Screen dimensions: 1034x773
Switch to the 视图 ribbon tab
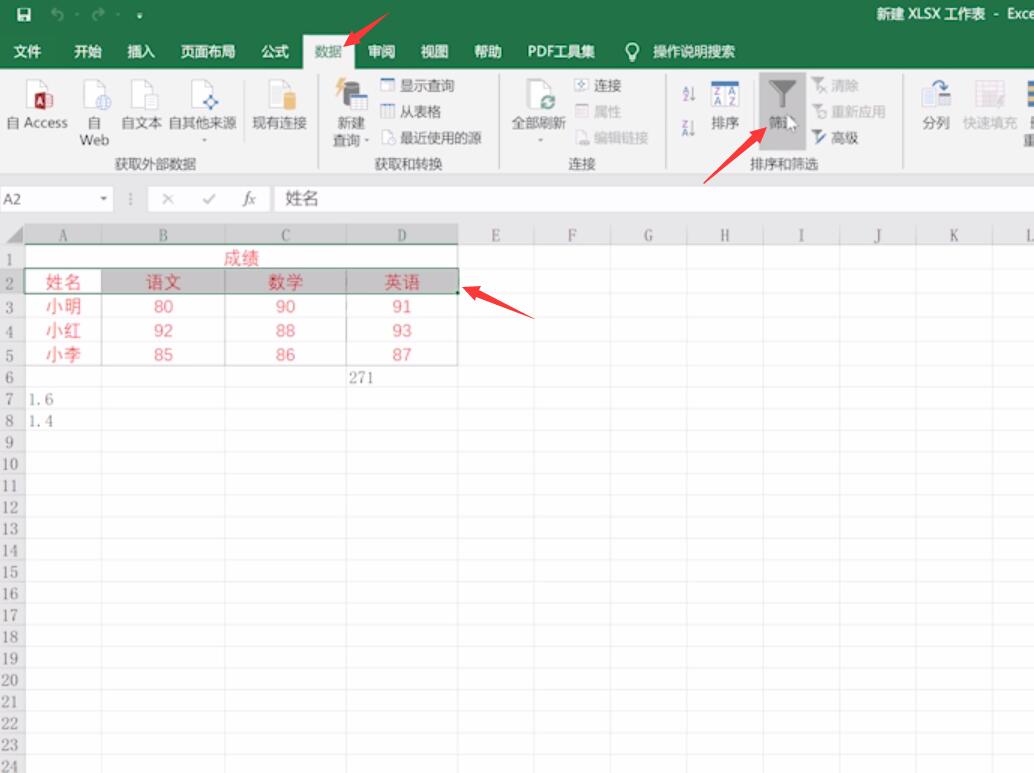pyautogui.click(x=434, y=51)
